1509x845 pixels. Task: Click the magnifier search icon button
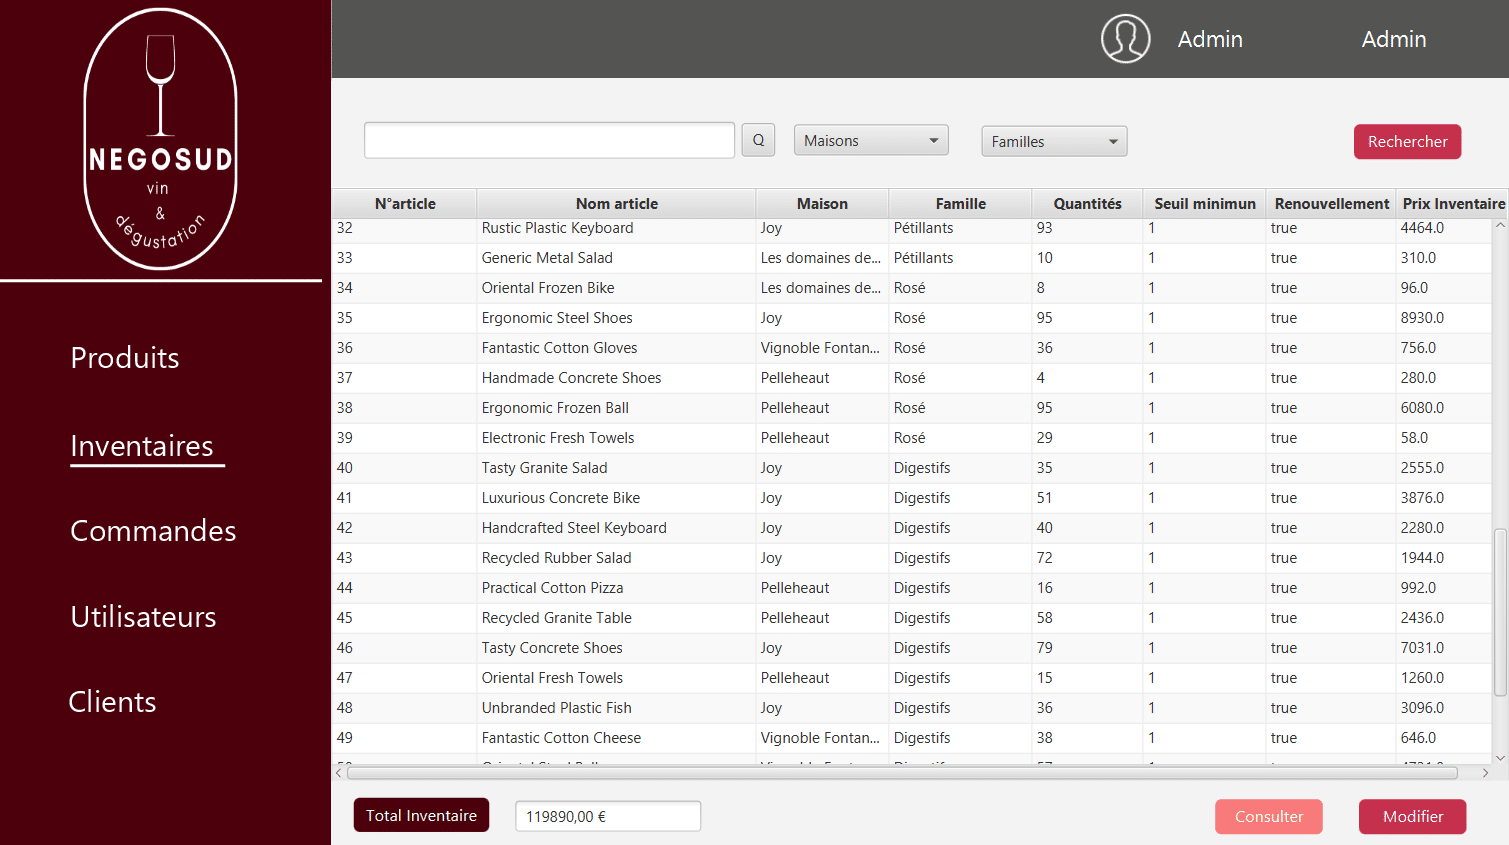[x=758, y=140]
